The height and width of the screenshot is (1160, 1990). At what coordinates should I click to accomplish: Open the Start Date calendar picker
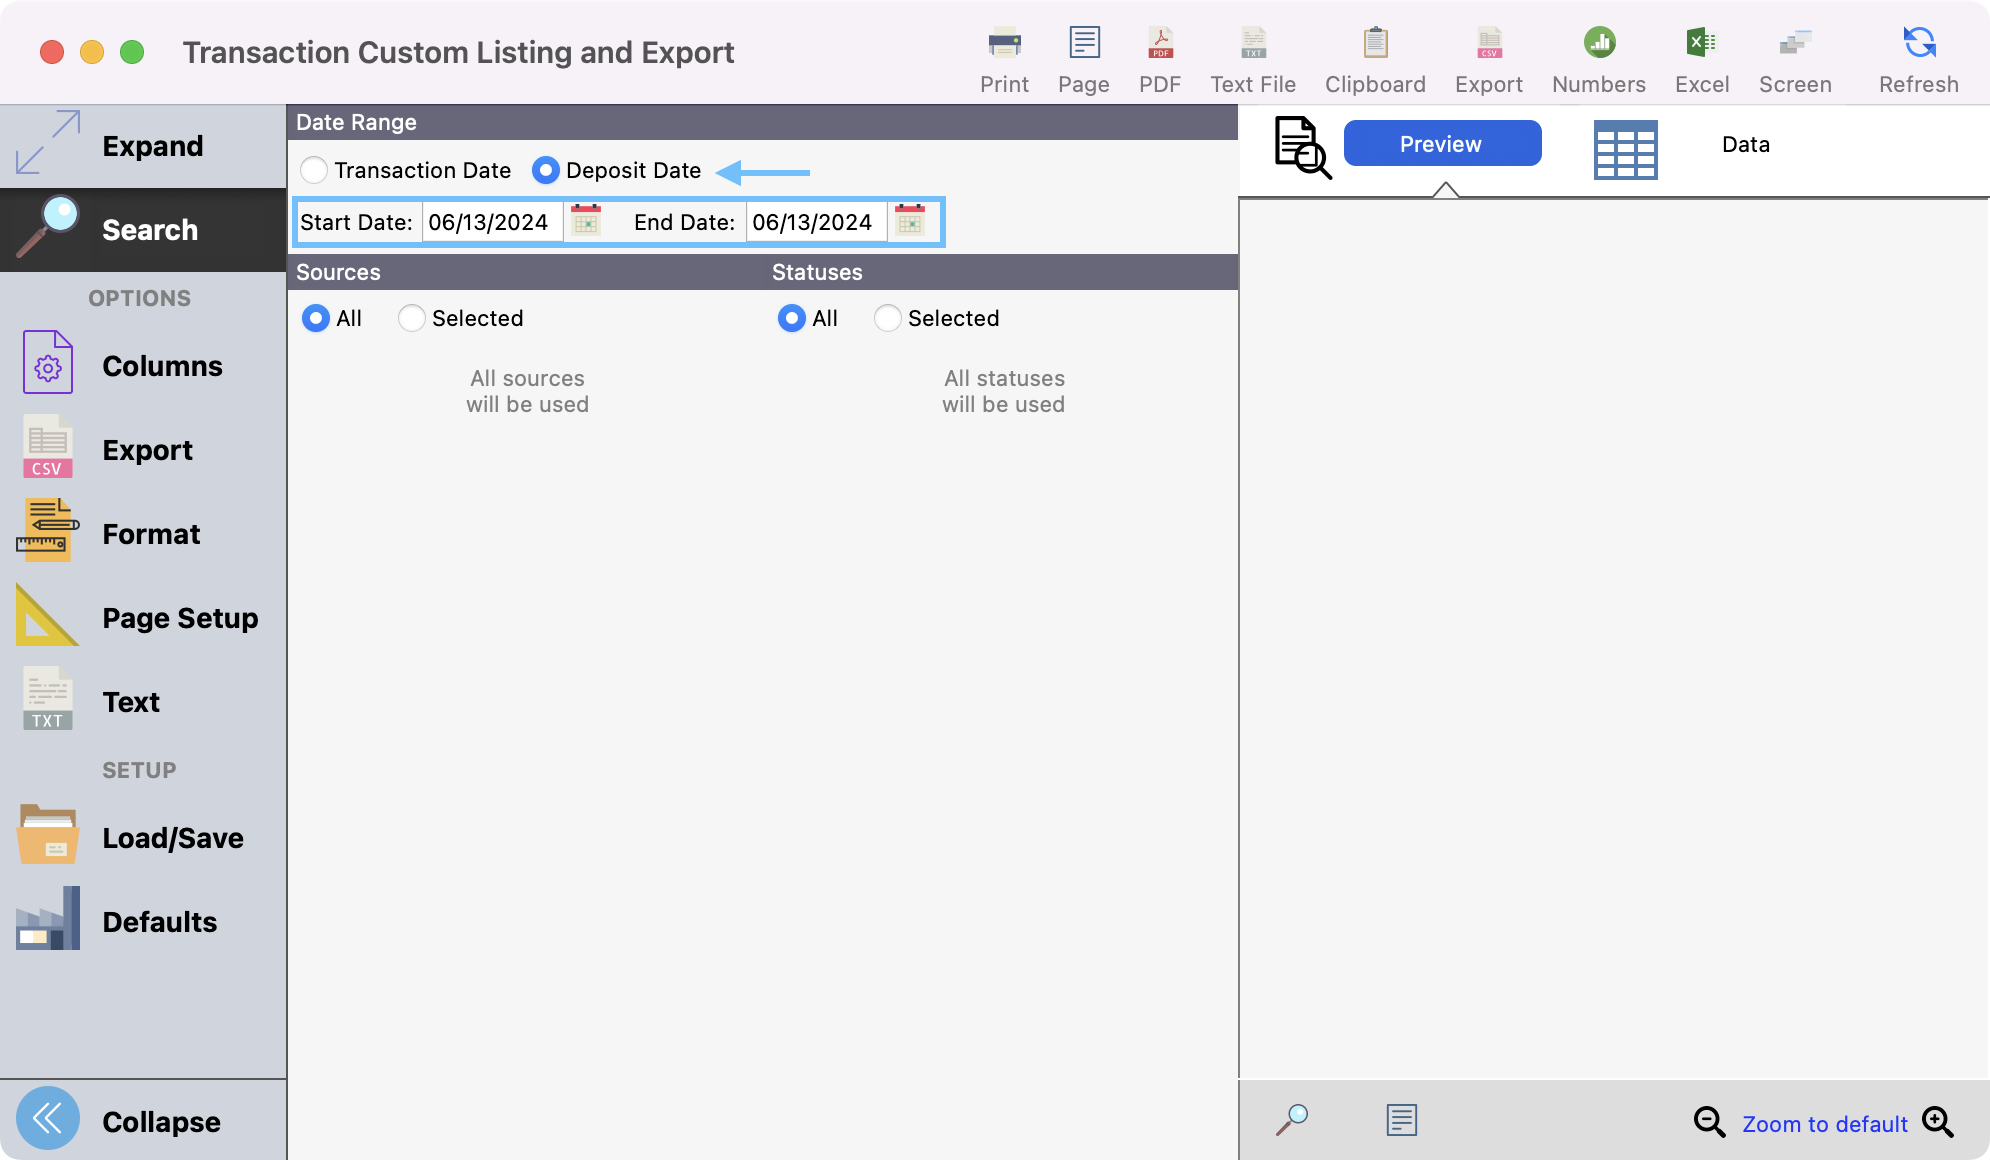click(x=586, y=221)
